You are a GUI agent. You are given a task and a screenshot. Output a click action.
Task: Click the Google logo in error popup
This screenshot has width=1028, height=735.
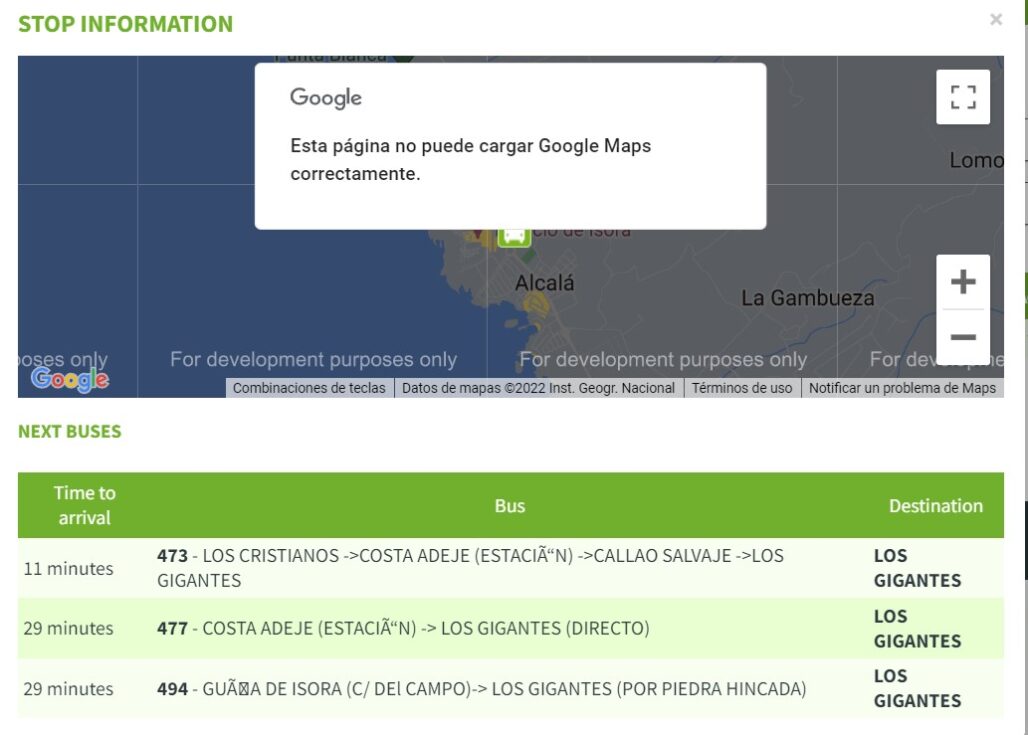point(326,98)
